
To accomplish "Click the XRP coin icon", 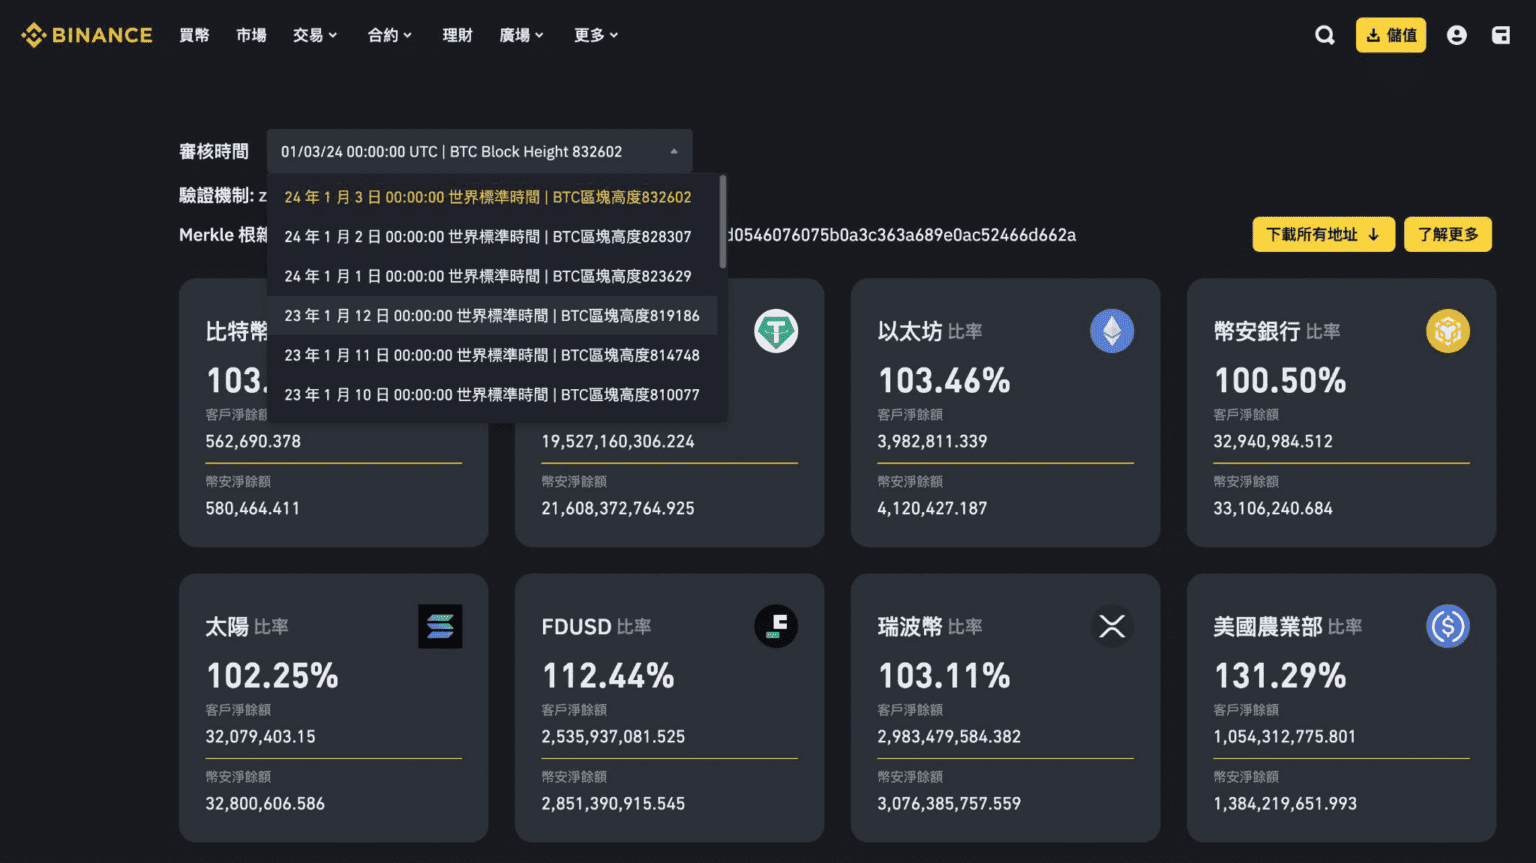I will click(x=1112, y=626).
